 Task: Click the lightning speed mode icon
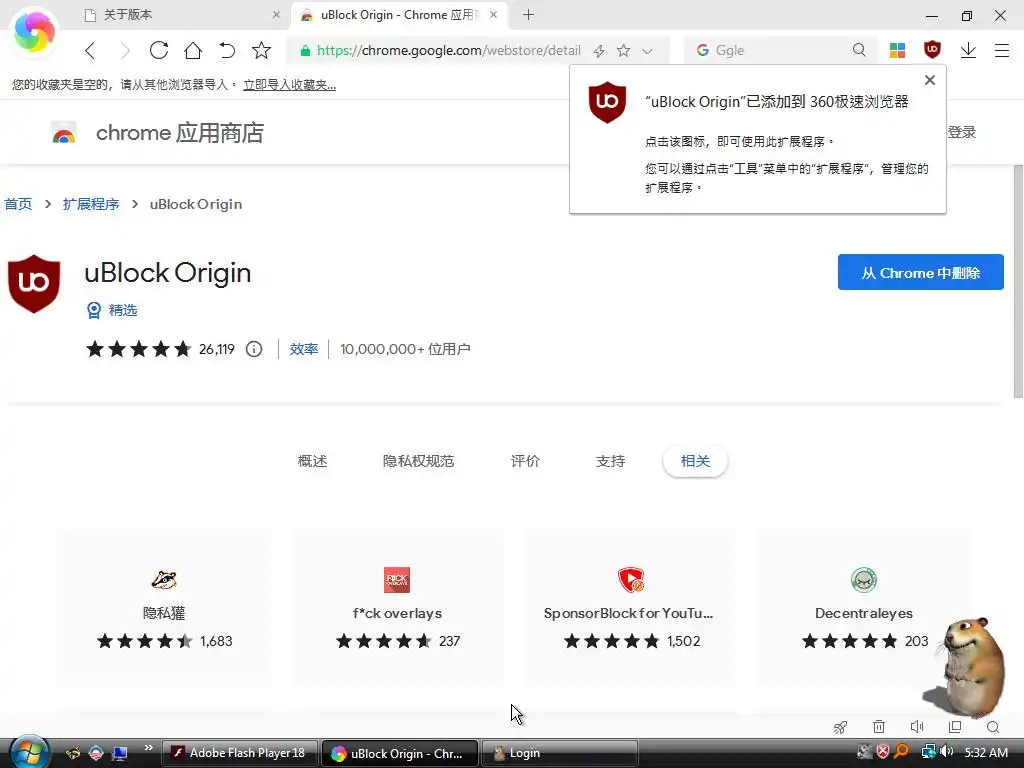pyautogui.click(x=599, y=51)
